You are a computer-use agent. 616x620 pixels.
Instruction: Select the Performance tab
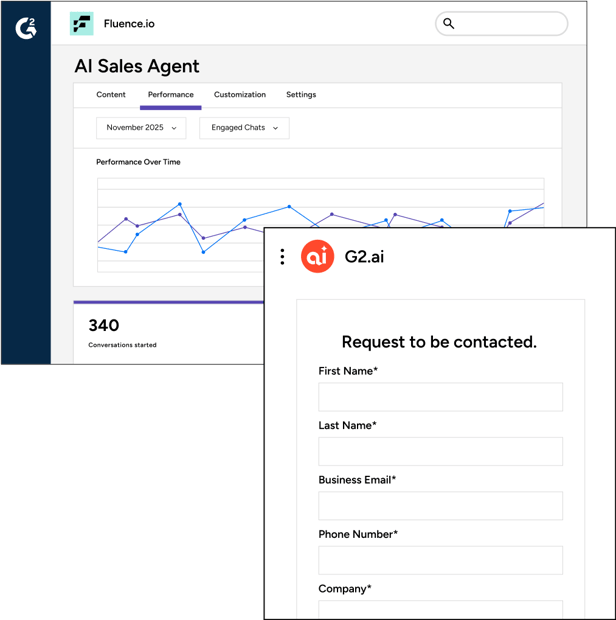(x=171, y=95)
